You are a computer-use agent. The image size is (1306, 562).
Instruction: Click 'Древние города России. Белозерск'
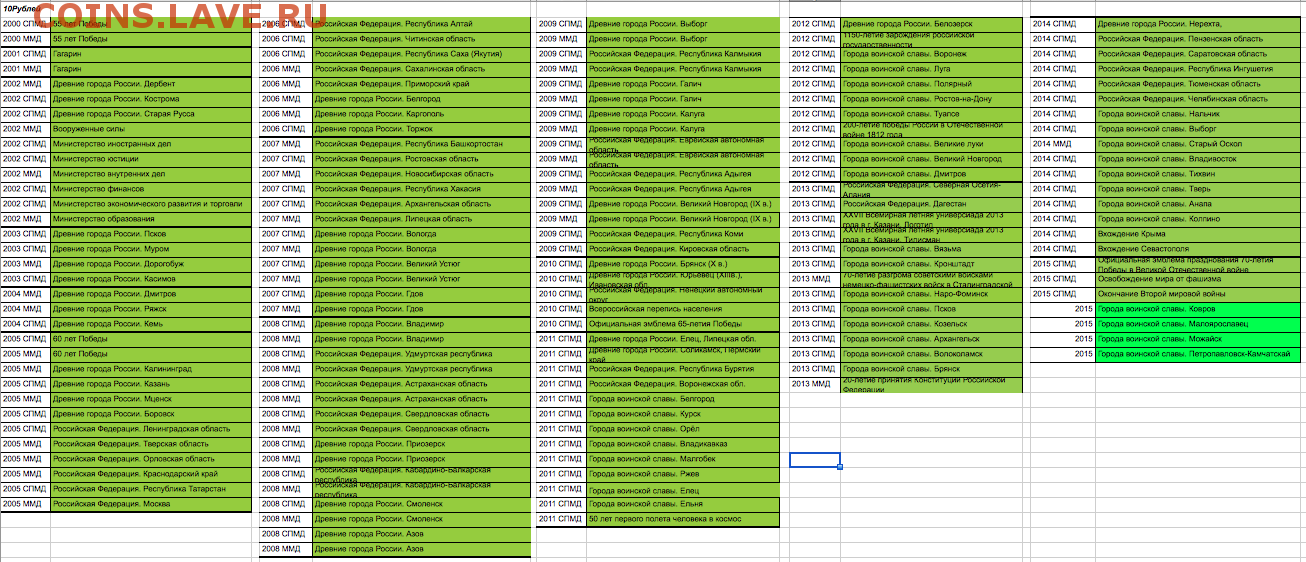tap(932, 24)
